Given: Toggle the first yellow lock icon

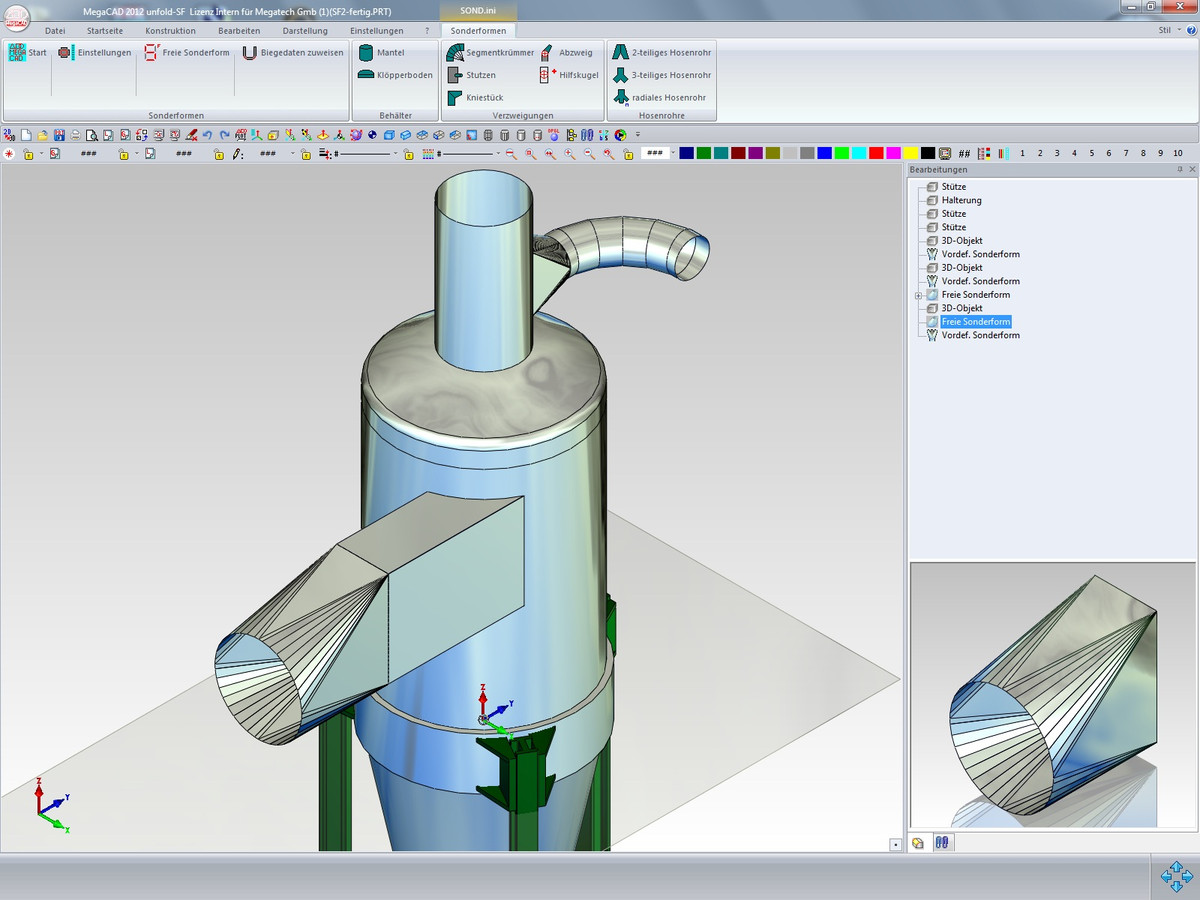Looking at the screenshot, I should [28, 154].
